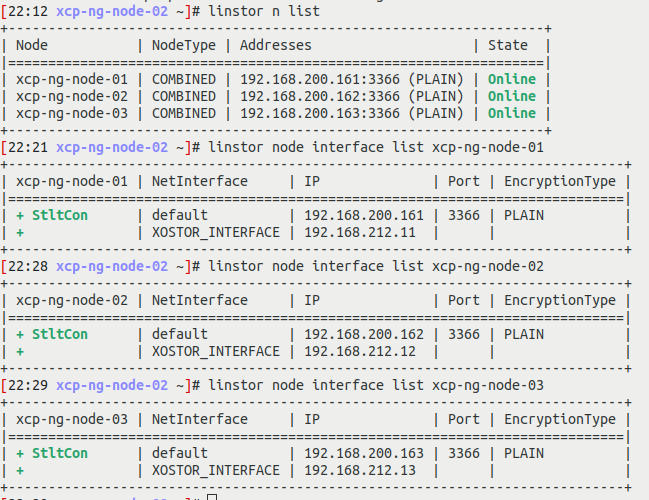Screen dimensions: 649x500
Task: Click the State column header
Action: pyautogui.click(x=508, y=45)
